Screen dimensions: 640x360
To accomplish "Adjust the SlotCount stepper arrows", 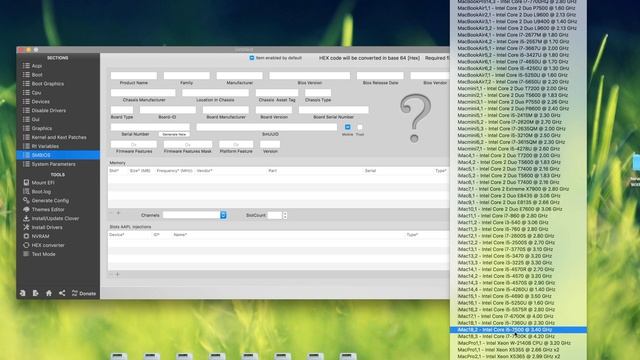I will pos(285,215).
